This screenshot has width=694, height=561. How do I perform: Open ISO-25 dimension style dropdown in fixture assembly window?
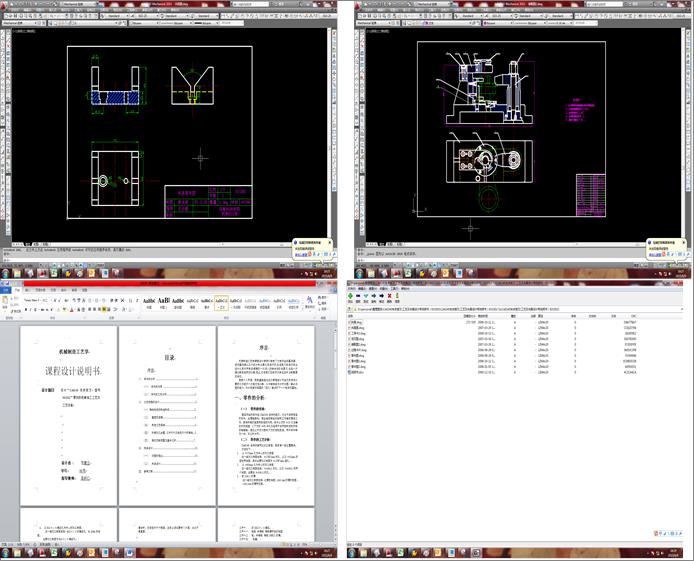pyautogui.click(x=498, y=16)
